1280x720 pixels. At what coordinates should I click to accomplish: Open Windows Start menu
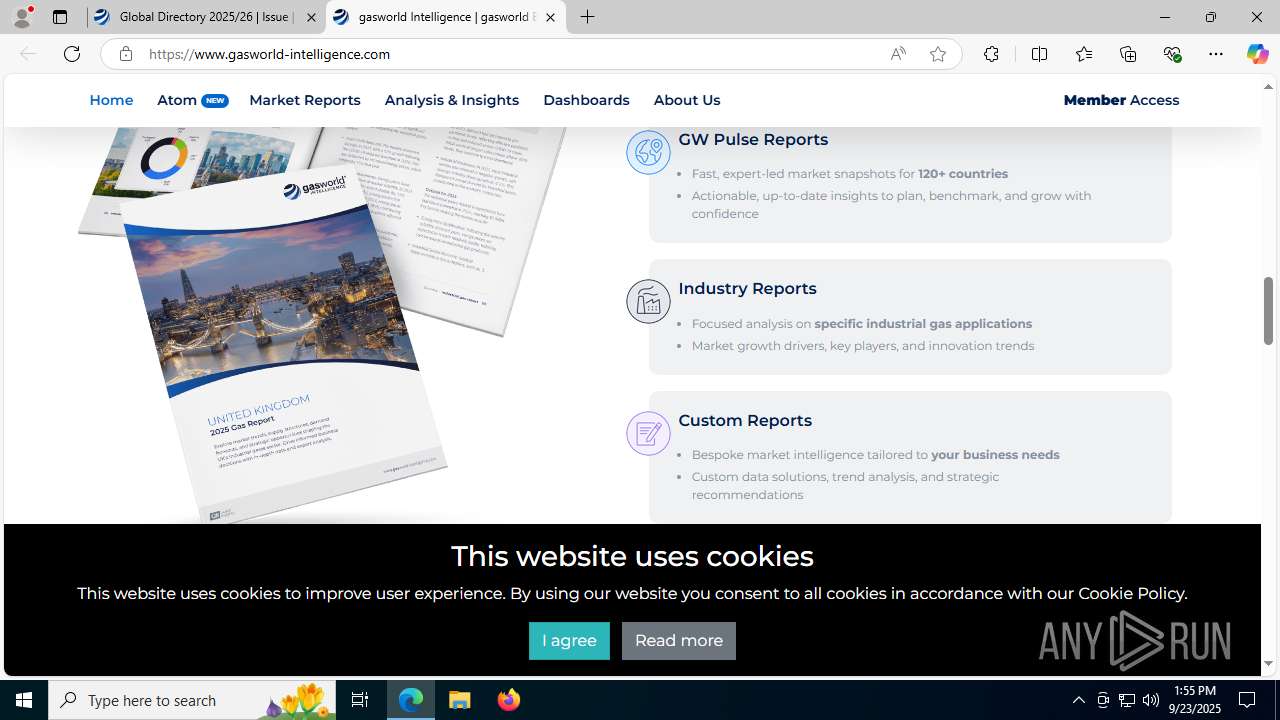pos(24,700)
